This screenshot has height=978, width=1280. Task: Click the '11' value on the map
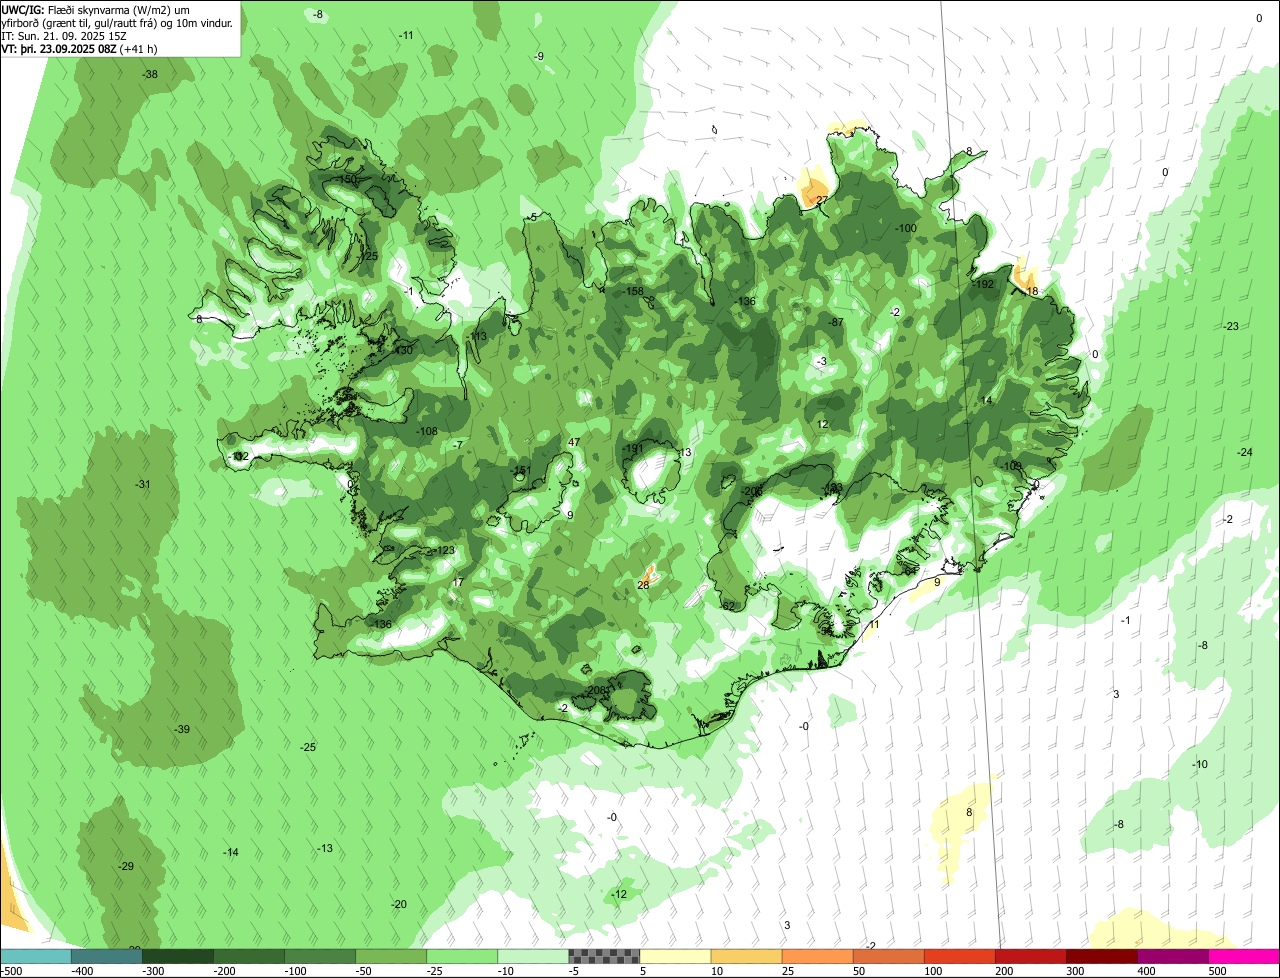coord(873,625)
